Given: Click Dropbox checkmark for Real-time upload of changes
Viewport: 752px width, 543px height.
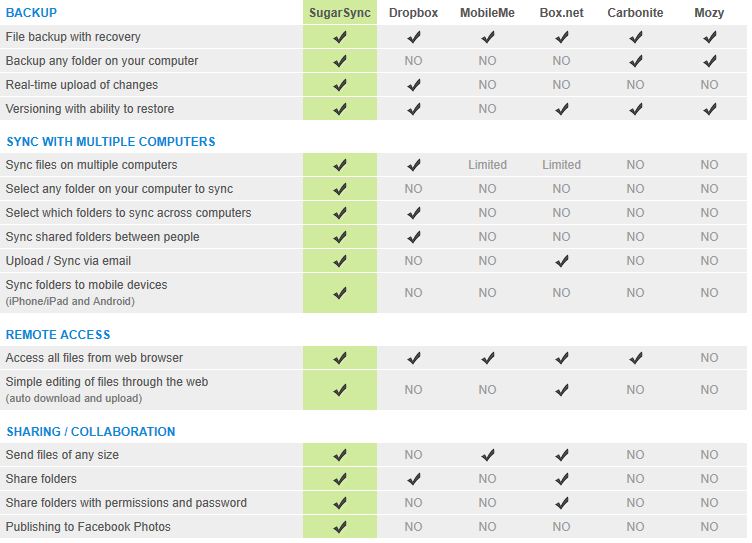Looking at the screenshot, I should coord(414,85).
